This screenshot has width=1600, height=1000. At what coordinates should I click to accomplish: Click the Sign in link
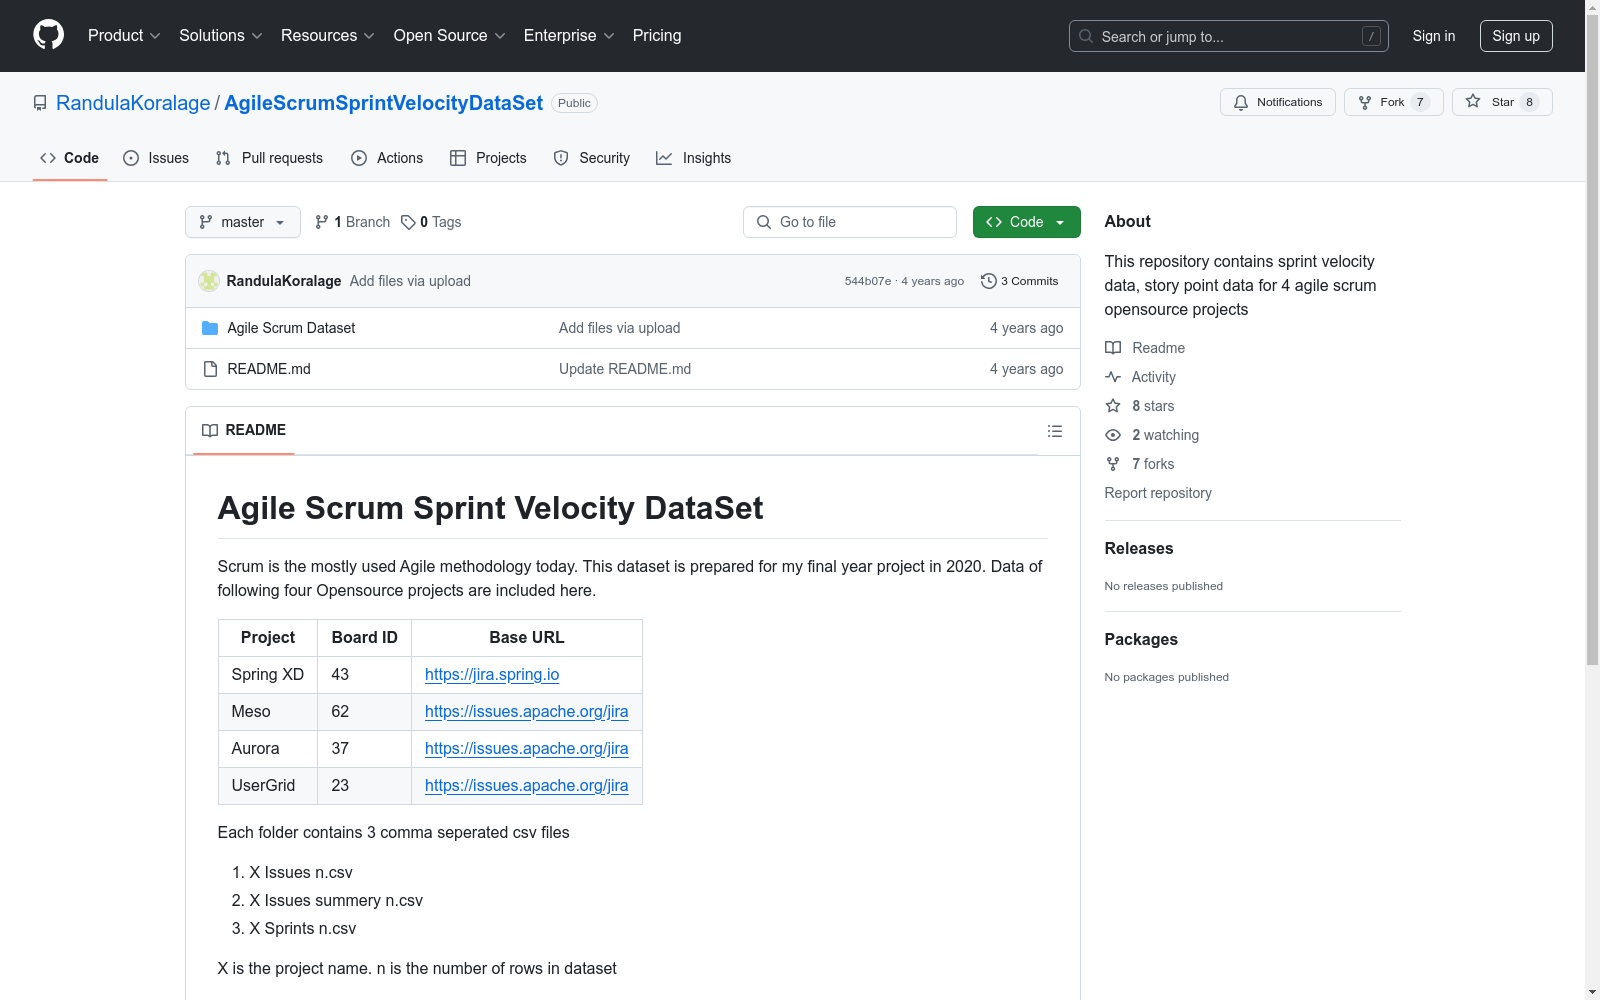(x=1434, y=36)
